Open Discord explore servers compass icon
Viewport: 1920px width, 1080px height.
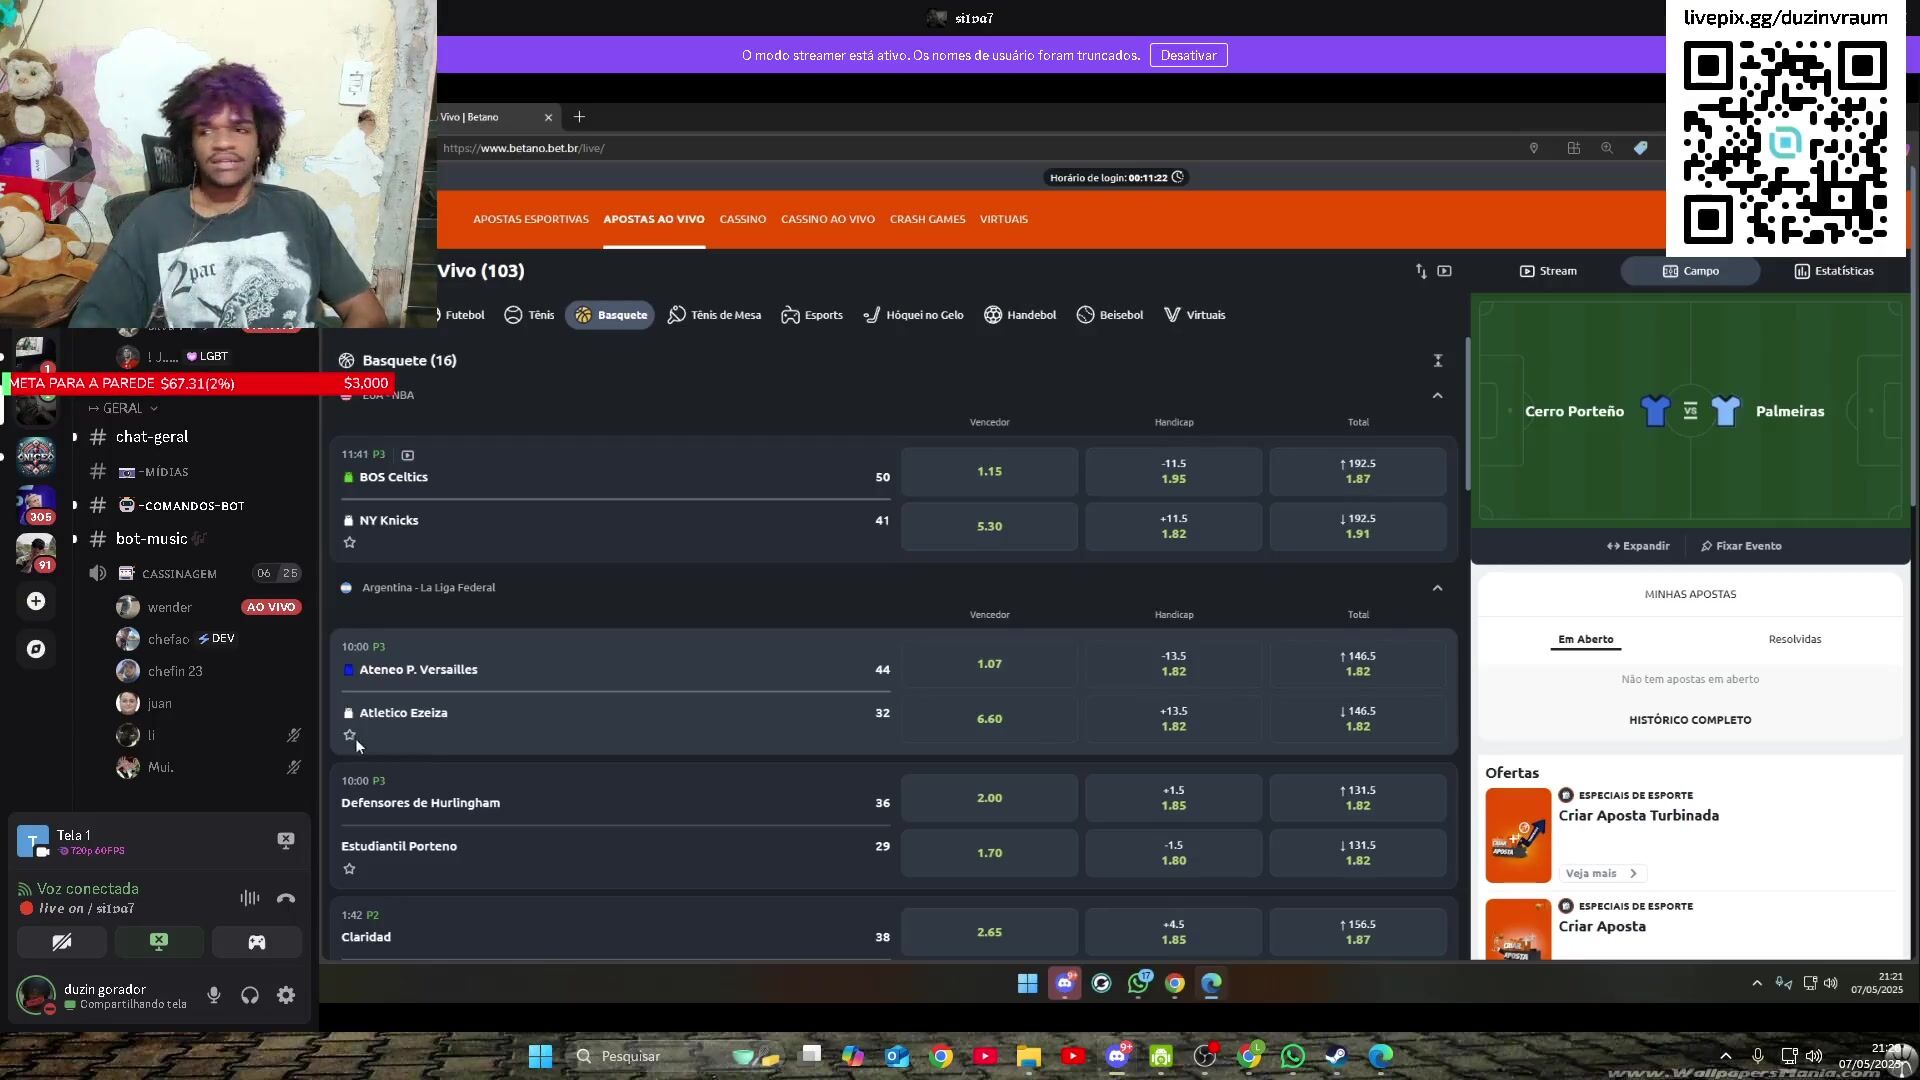coord(36,649)
